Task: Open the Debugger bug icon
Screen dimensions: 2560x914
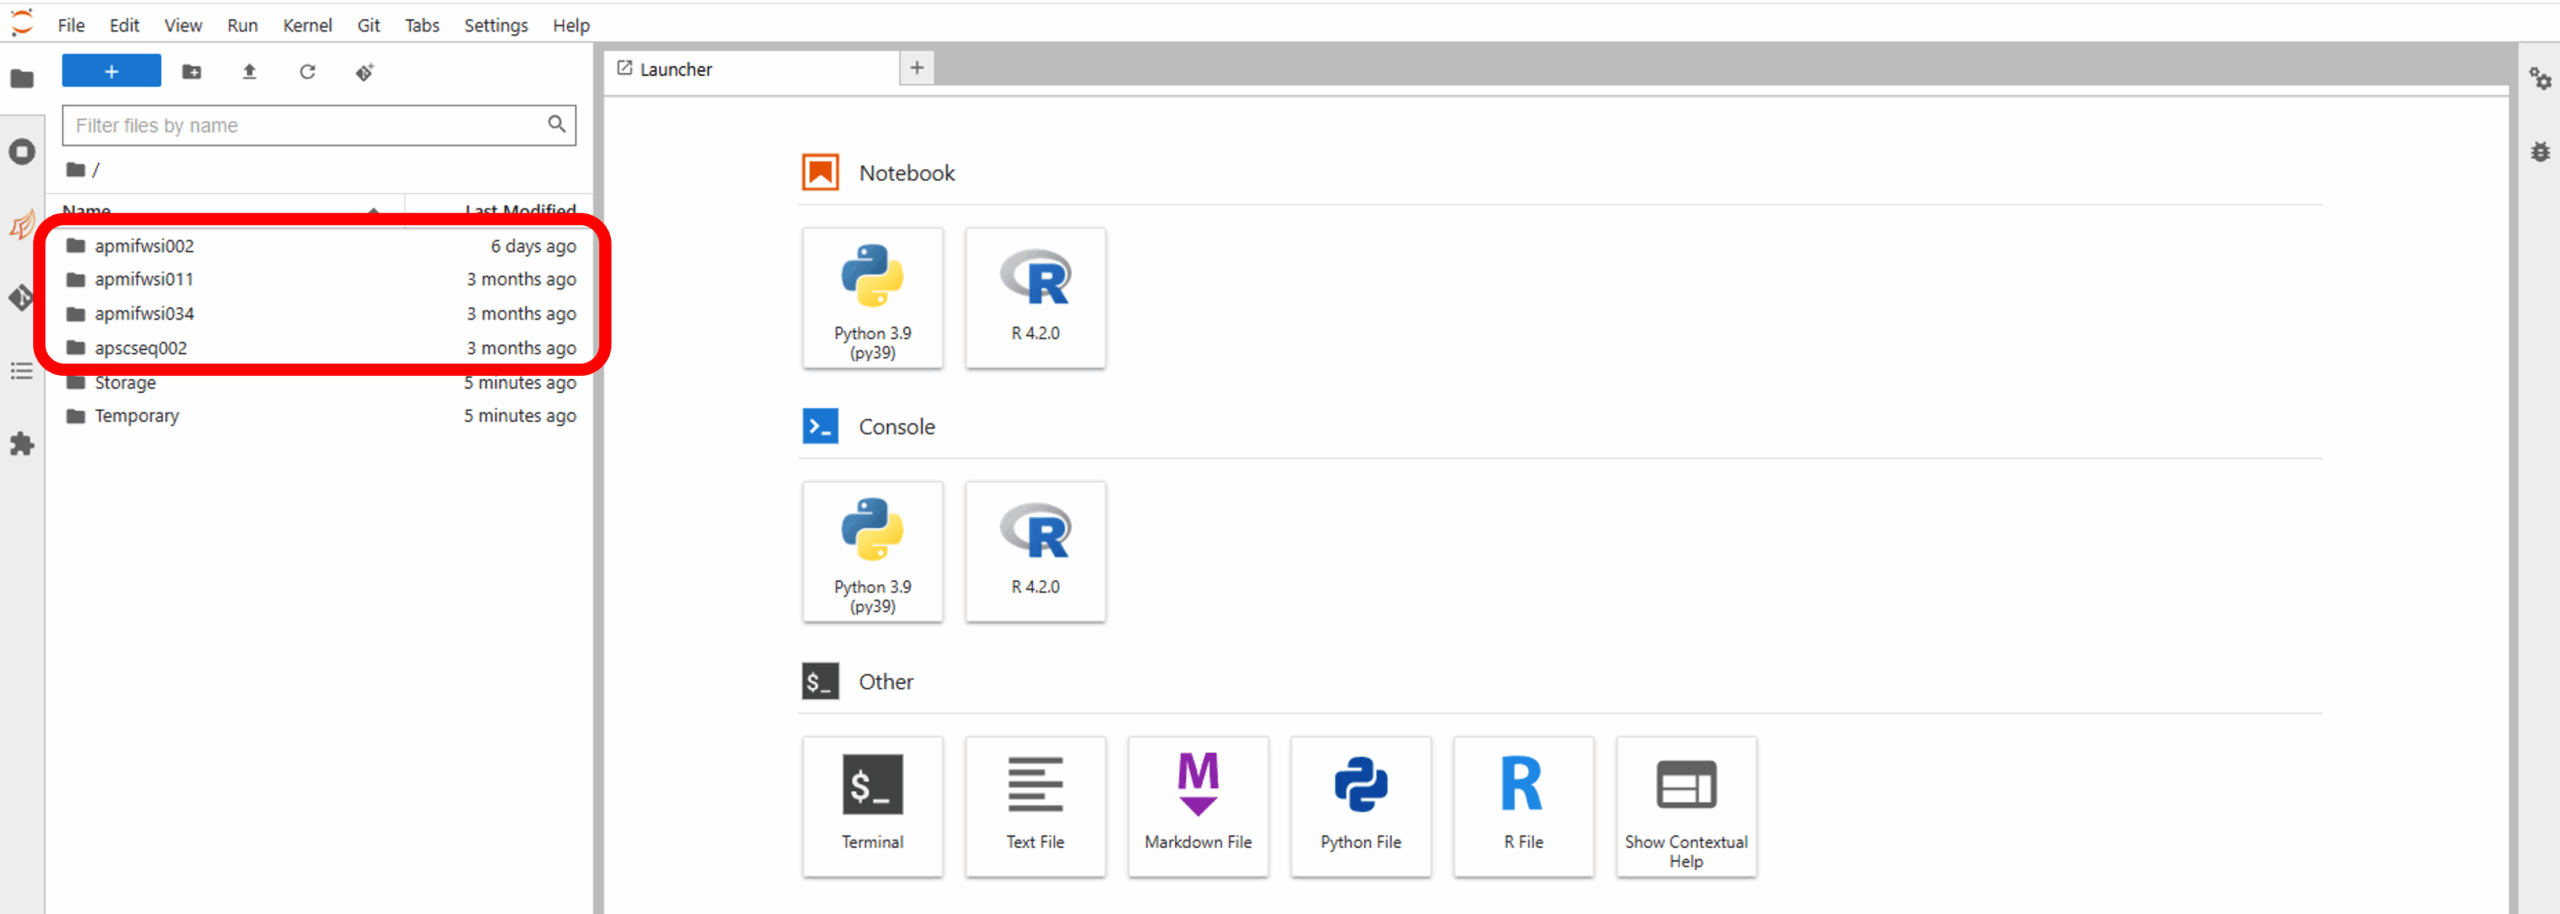Action: [2540, 152]
